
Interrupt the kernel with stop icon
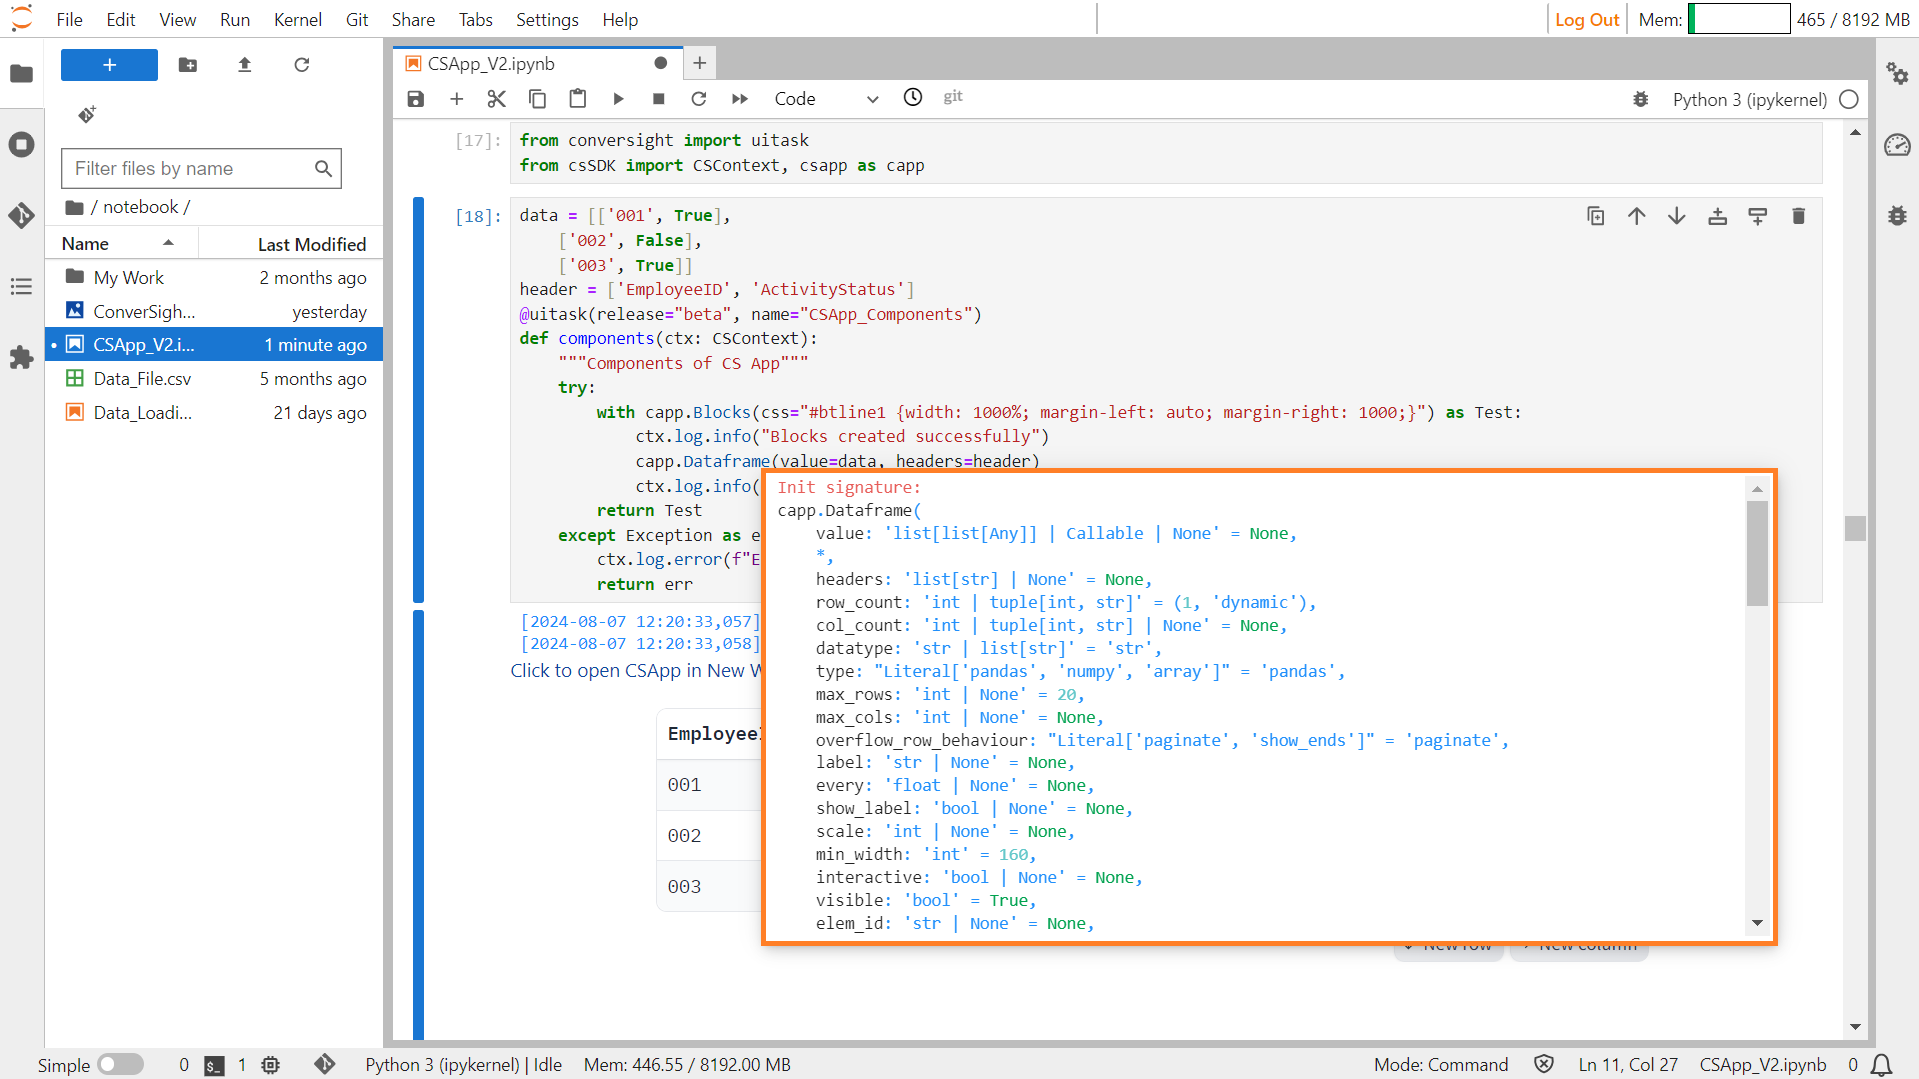(659, 98)
